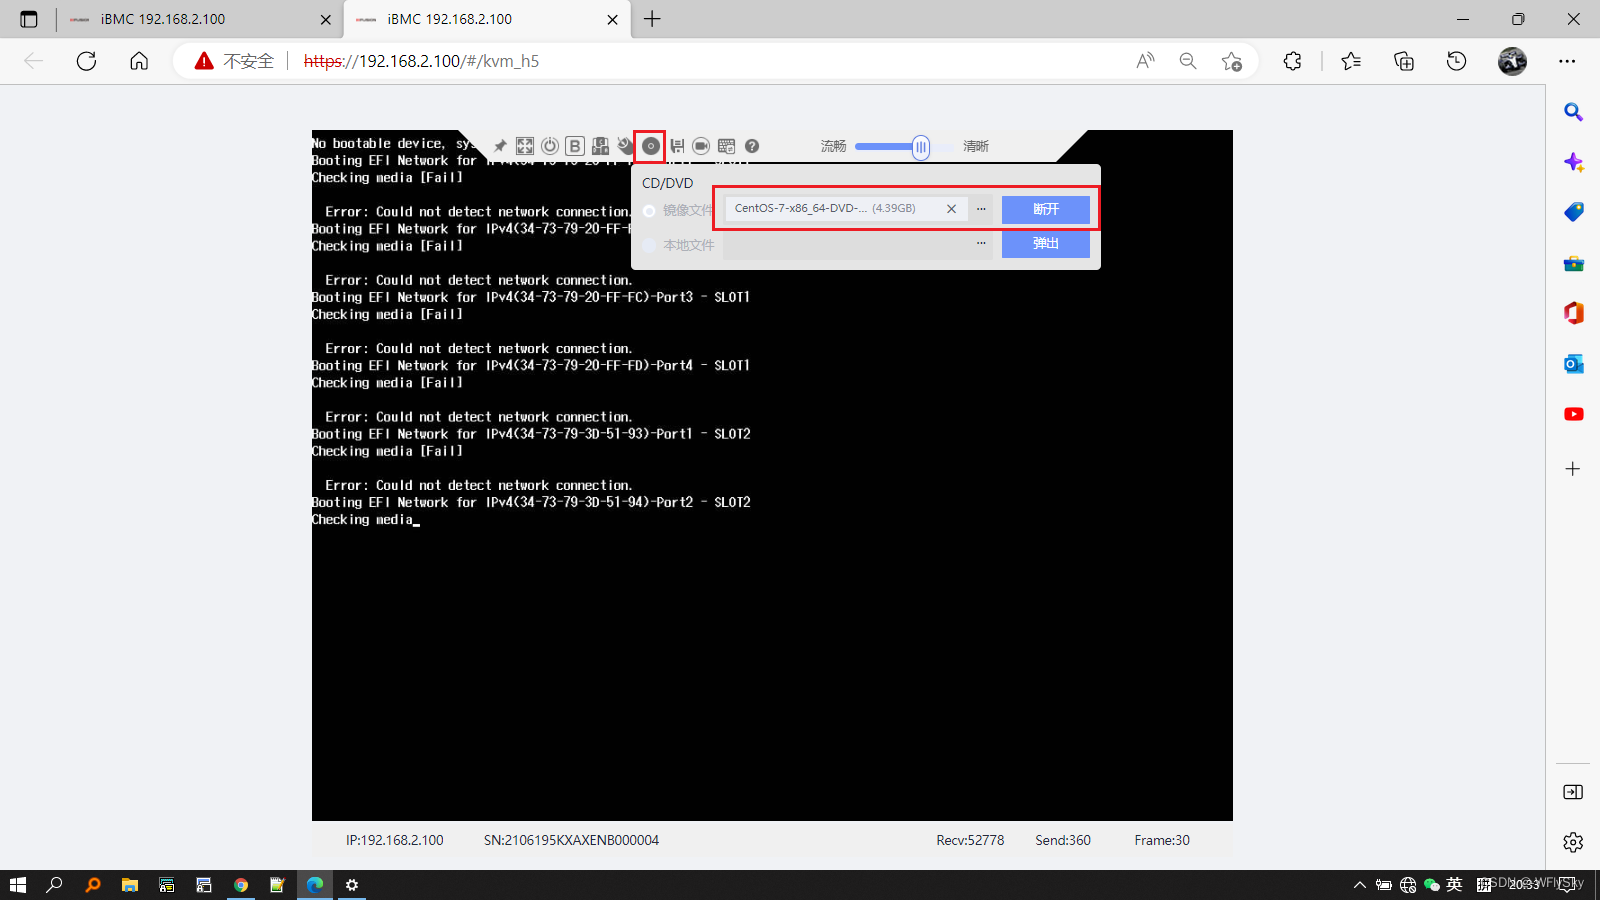Image resolution: width=1600 pixels, height=900 pixels.
Task: Click the Frame:30 status text
Action: 1162,840
